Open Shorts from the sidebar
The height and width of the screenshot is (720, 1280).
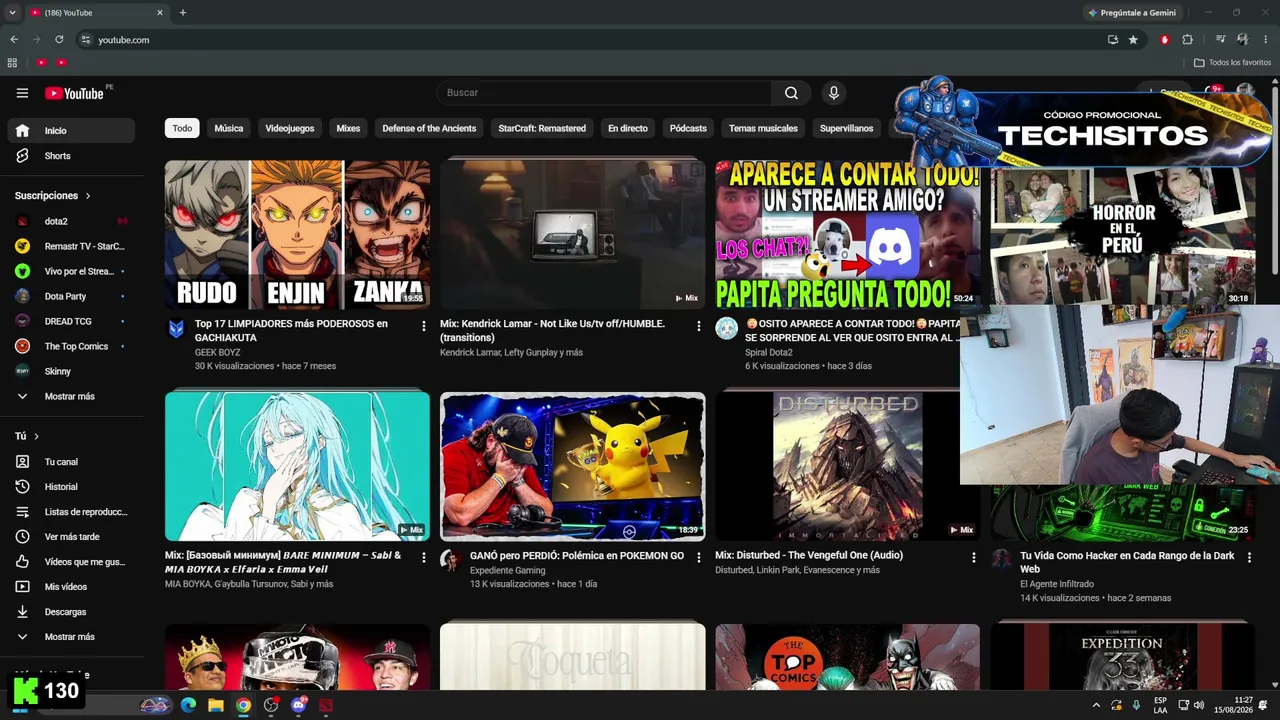click(71, 156)
